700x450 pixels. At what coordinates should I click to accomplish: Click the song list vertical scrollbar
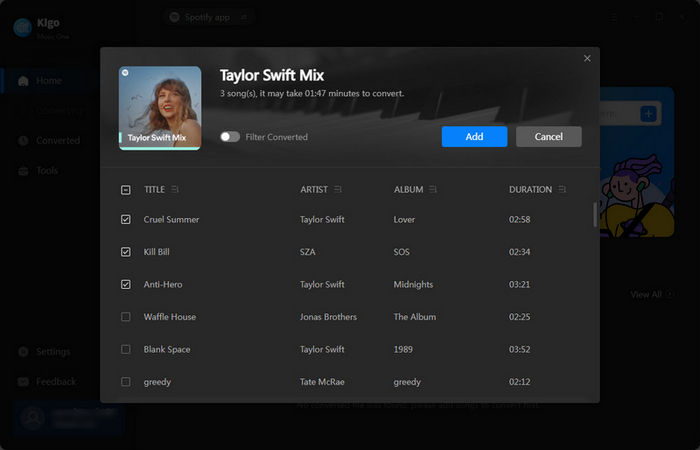595,215
